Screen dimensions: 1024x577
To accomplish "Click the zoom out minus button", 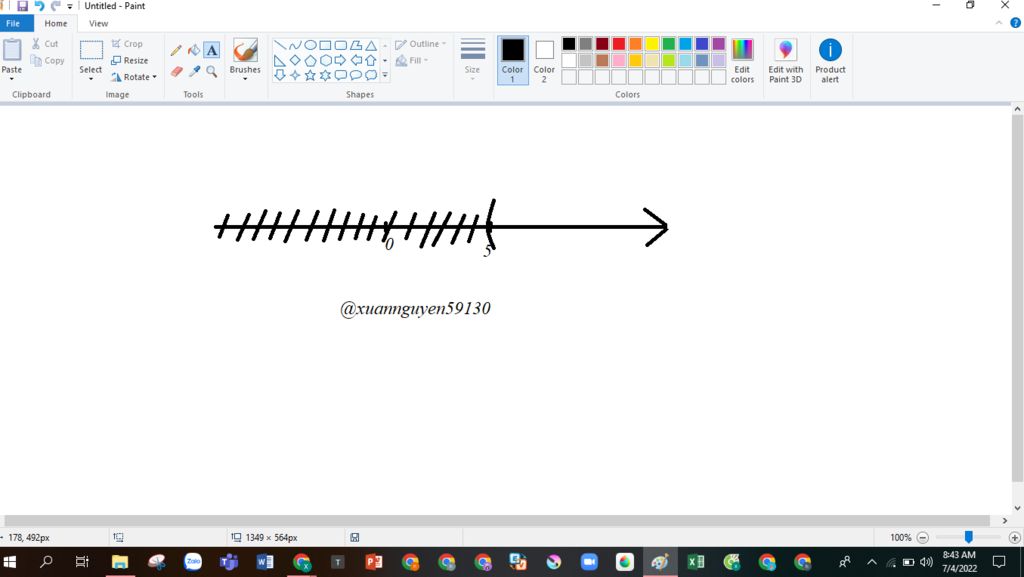I will coord(923,537).
